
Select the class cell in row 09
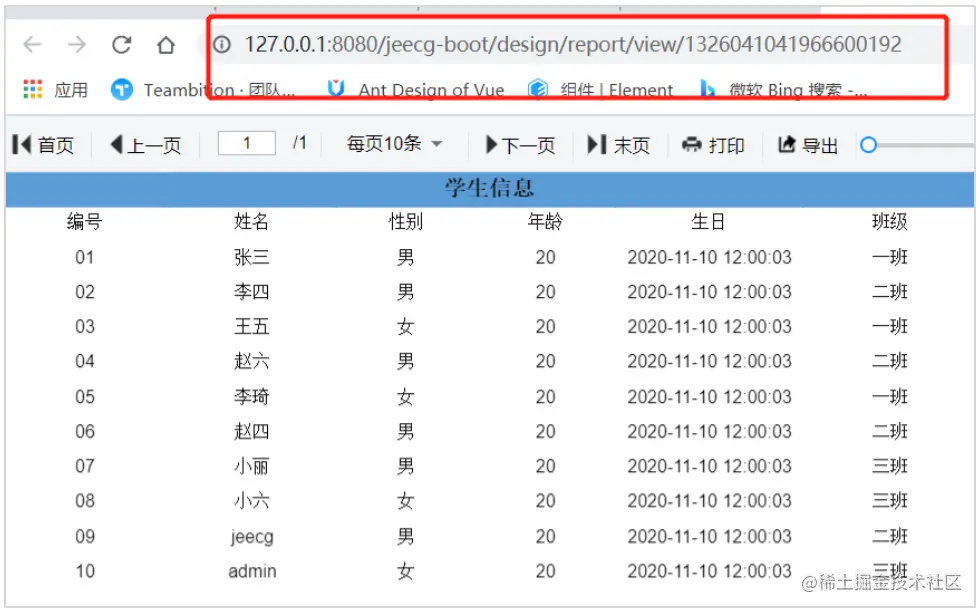click(889, 536)
